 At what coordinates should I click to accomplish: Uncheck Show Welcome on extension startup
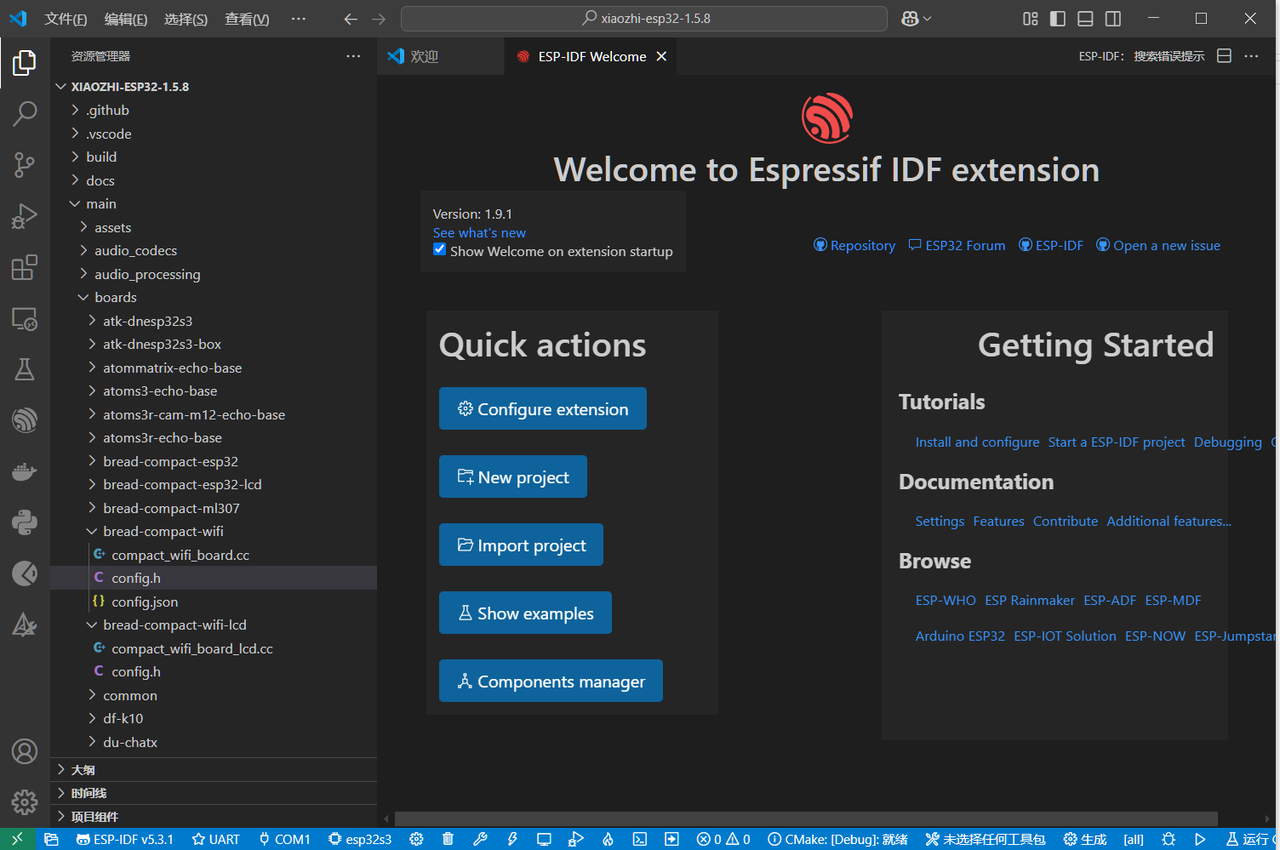tap(439, 250)
